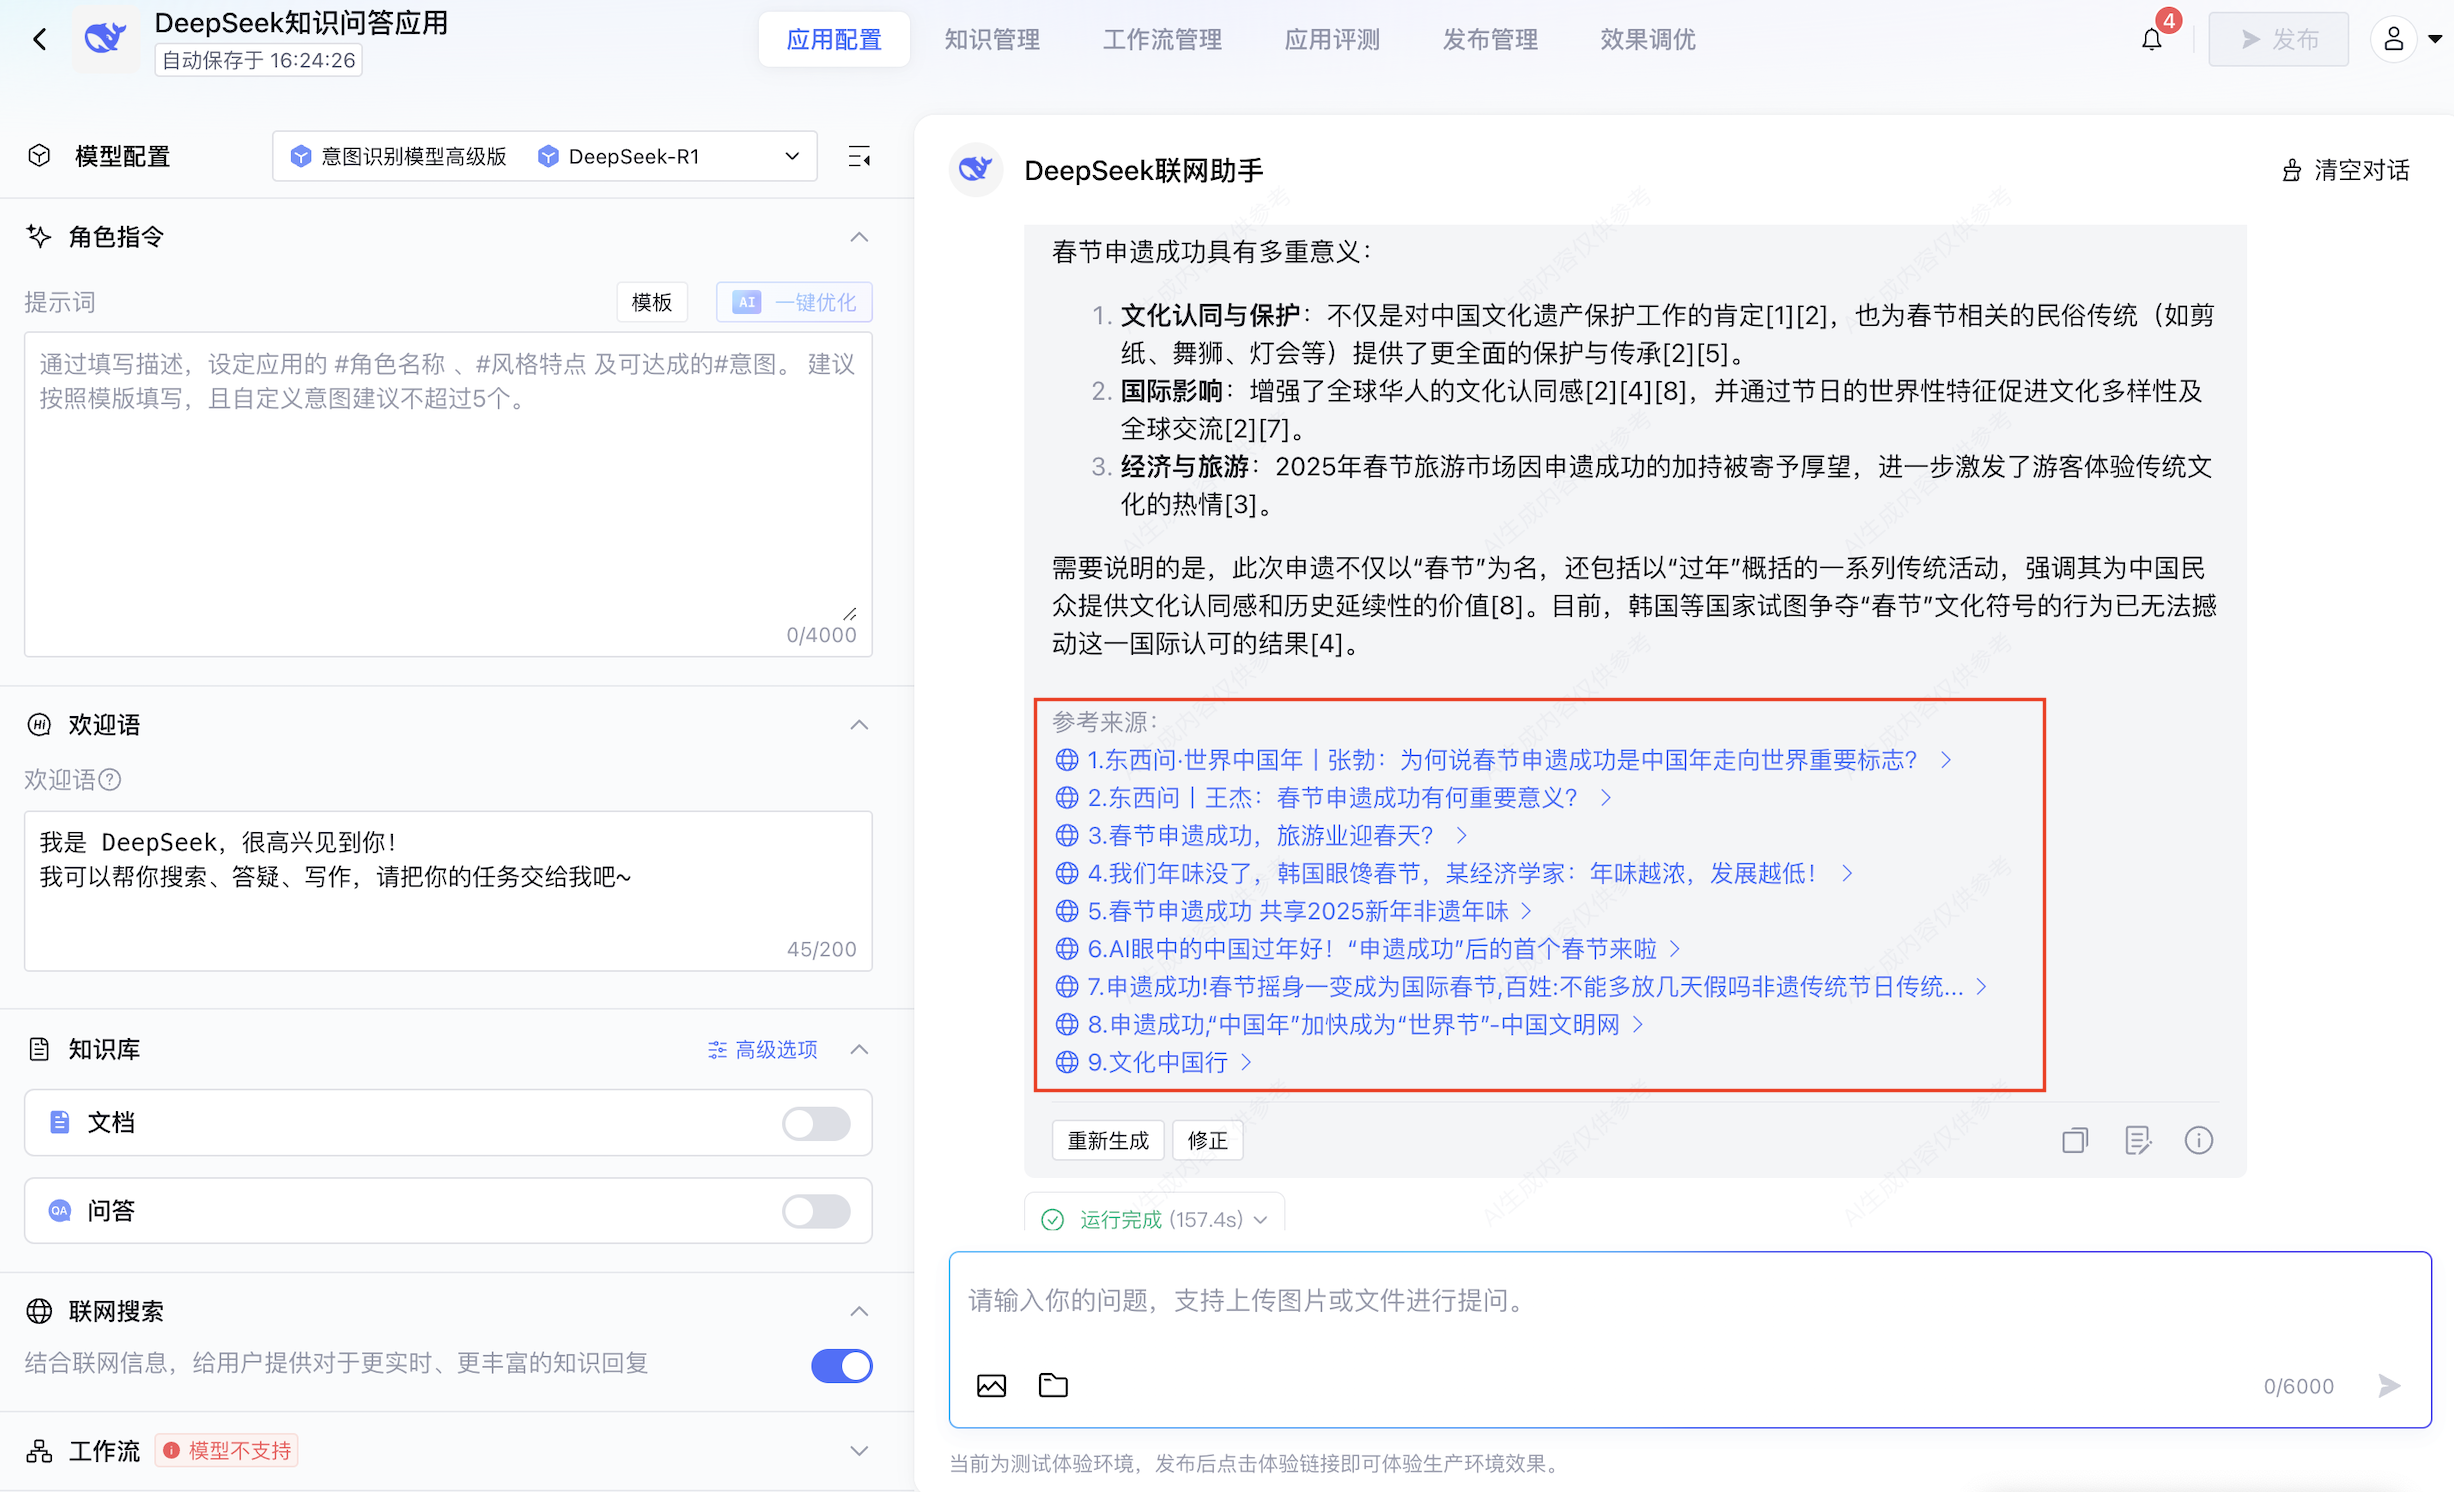Collapse the config panel via the sidebar-collapse icon
Screen dimensions: 2454x1492
[x=859, y=156]
